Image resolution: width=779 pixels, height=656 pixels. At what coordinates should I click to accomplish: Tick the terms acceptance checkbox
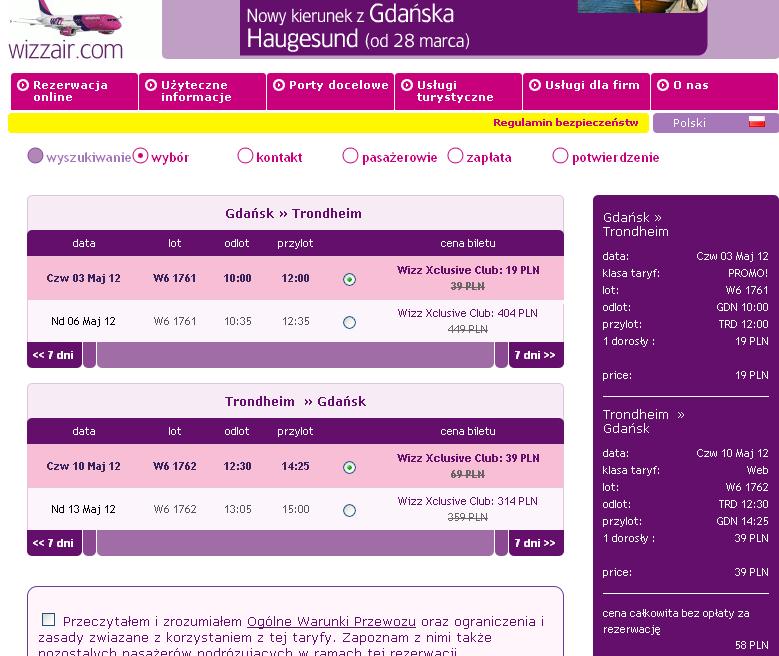(x=48, y=619)
